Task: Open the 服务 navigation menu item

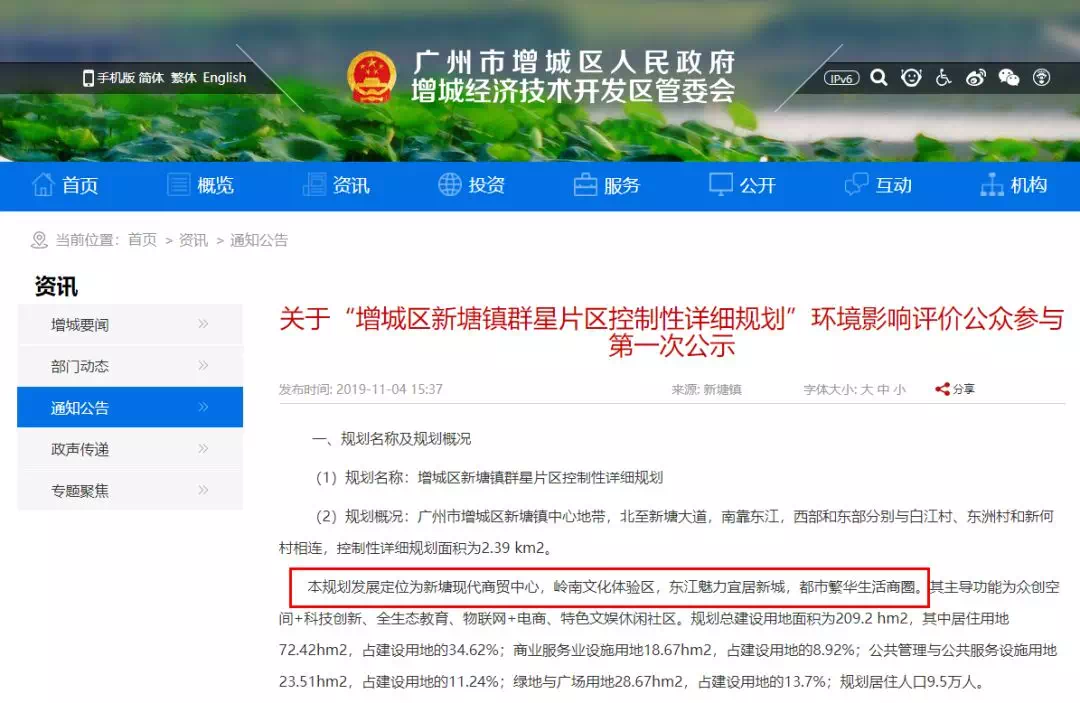Action: 607,185
